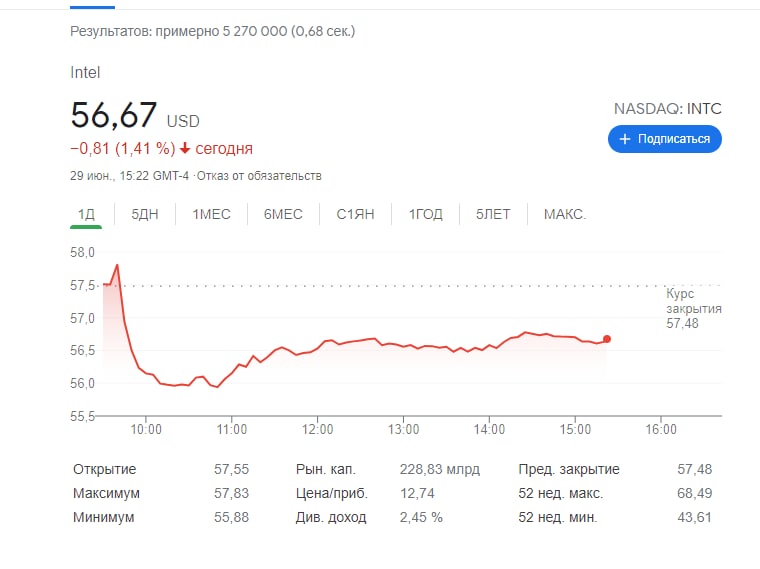Select the 1Д chart range tab
The height and width of the screenshot is (569, 760).
[x=86, y=214]
